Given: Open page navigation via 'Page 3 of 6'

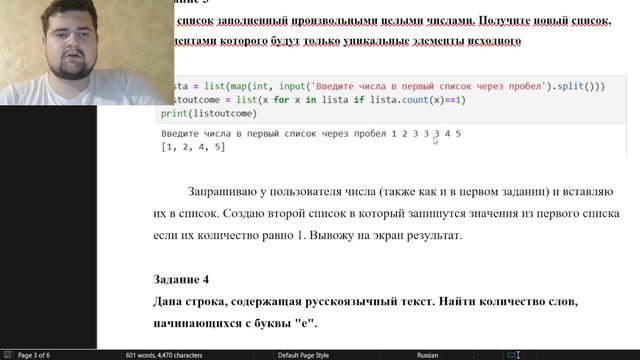Looking at the screenshot, I should pos(34,355).
